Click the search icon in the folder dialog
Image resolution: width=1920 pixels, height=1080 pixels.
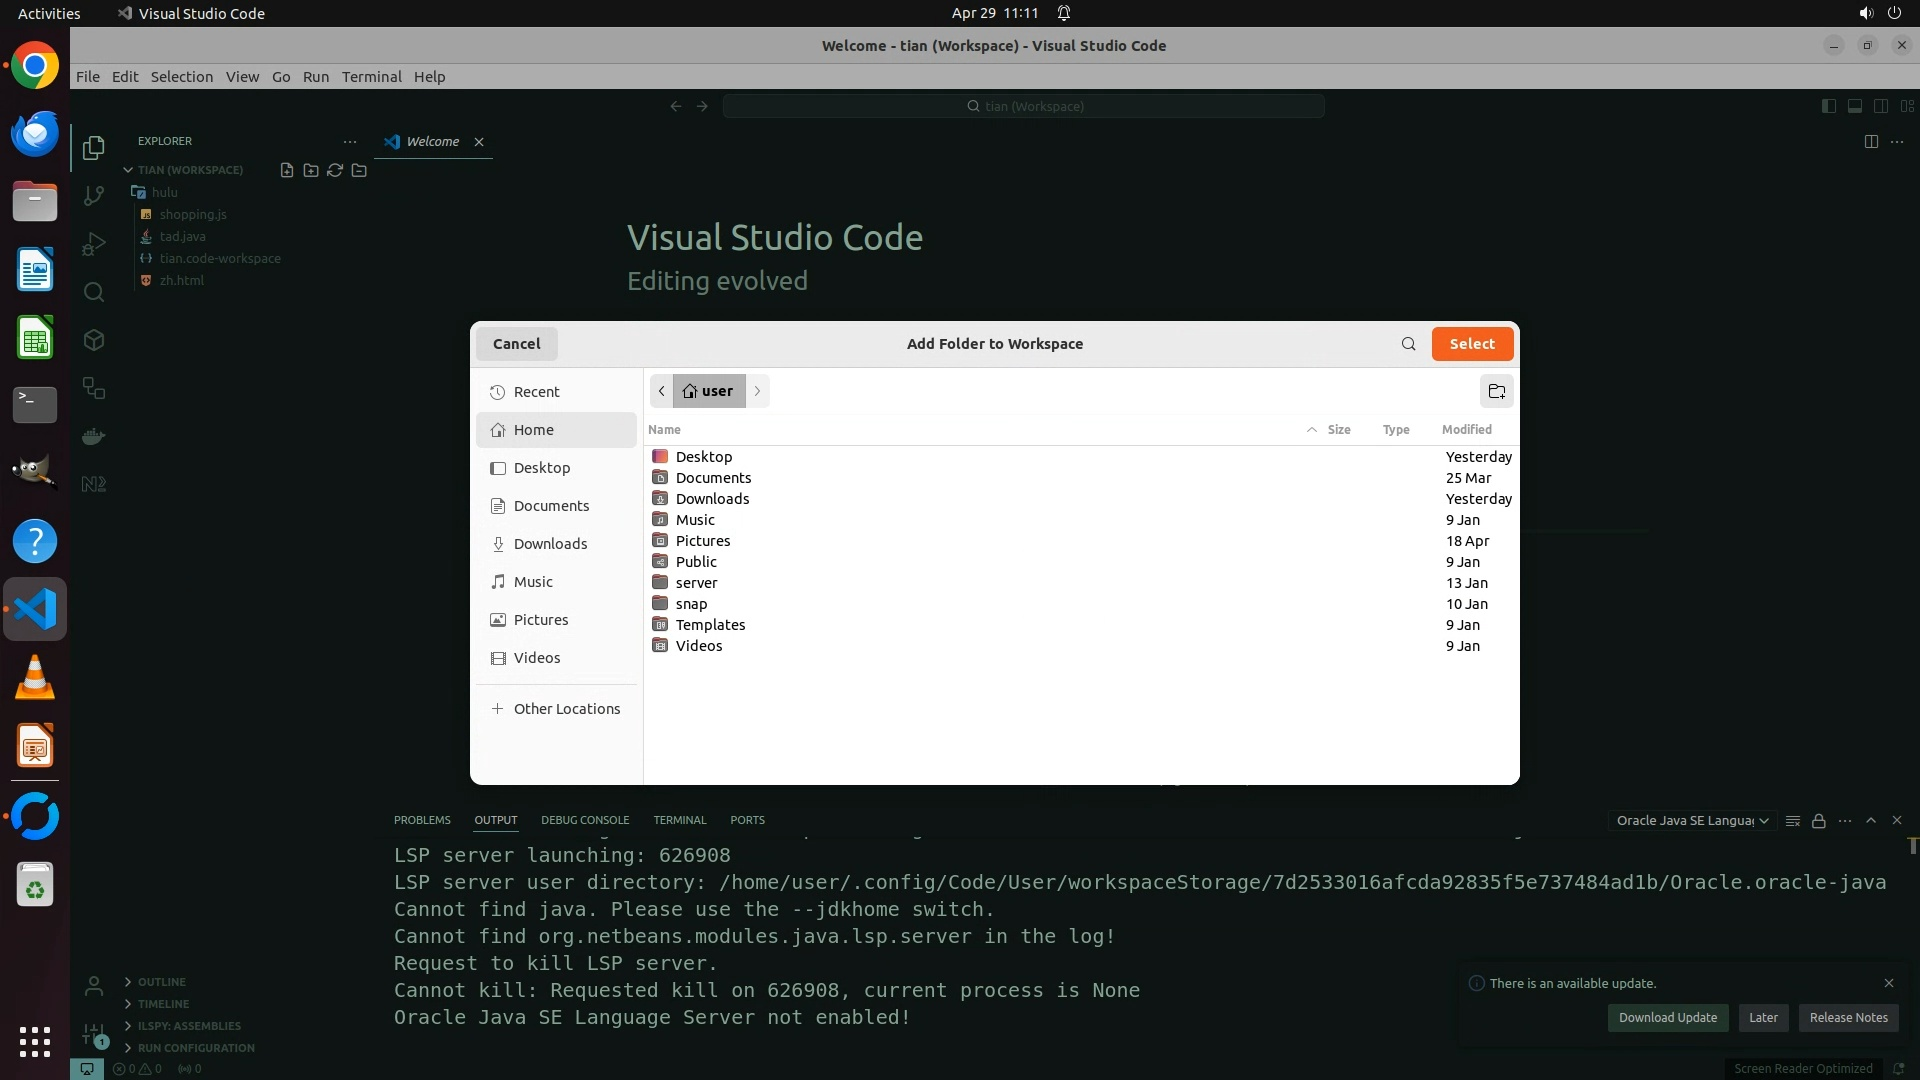(1408, 344)
